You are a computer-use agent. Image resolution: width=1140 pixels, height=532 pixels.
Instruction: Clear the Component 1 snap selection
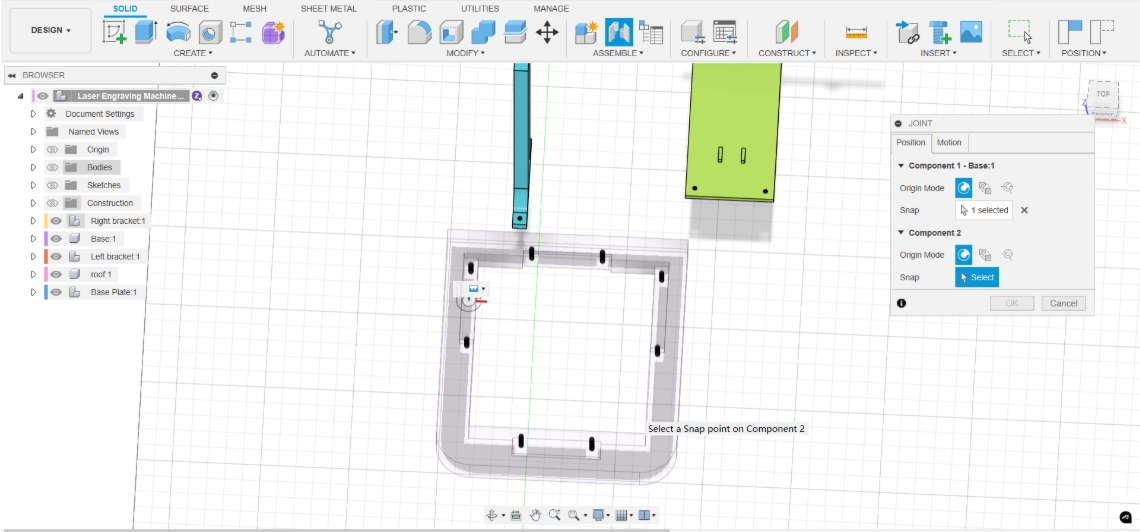click(x=1024, y=210)
